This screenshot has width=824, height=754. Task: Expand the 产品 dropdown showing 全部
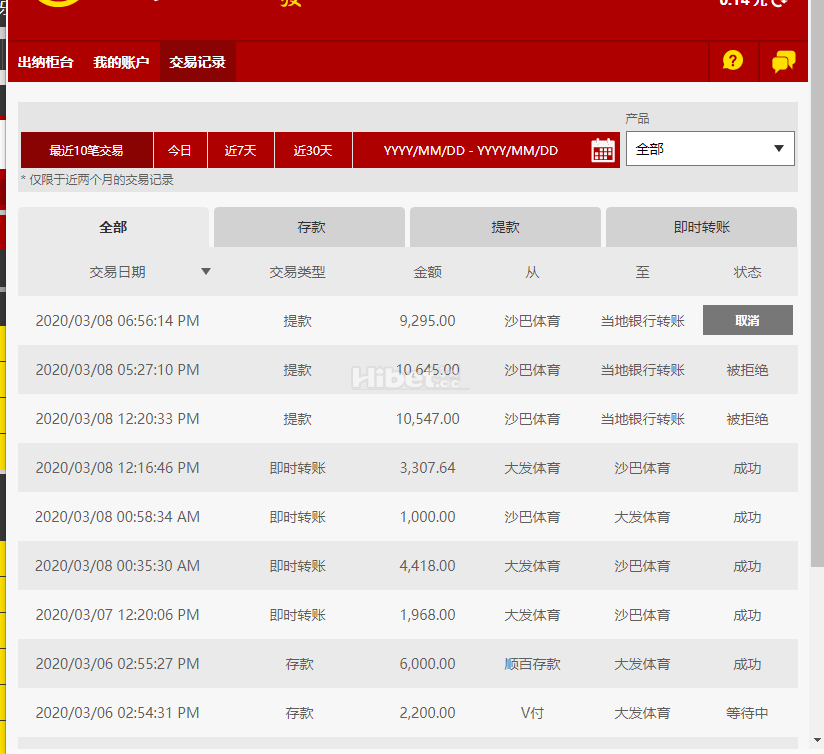point(710,149)
